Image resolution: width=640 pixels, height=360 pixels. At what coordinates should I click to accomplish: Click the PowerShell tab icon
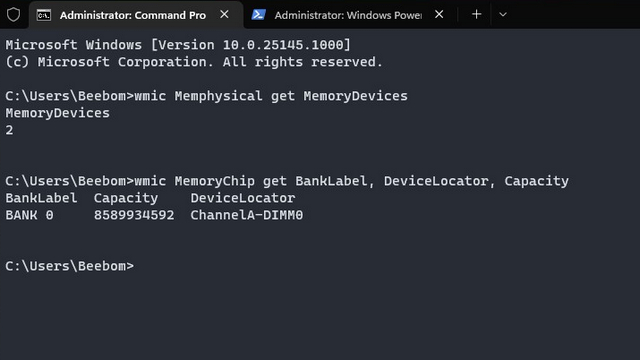258,15
